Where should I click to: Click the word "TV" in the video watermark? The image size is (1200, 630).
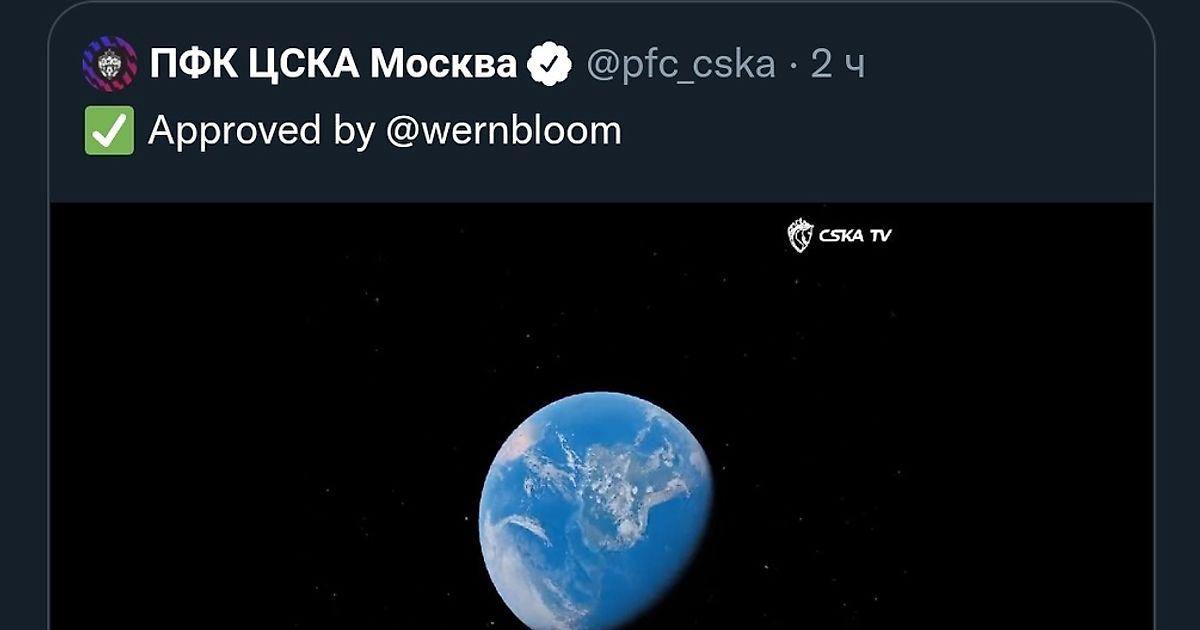[880, 236]
